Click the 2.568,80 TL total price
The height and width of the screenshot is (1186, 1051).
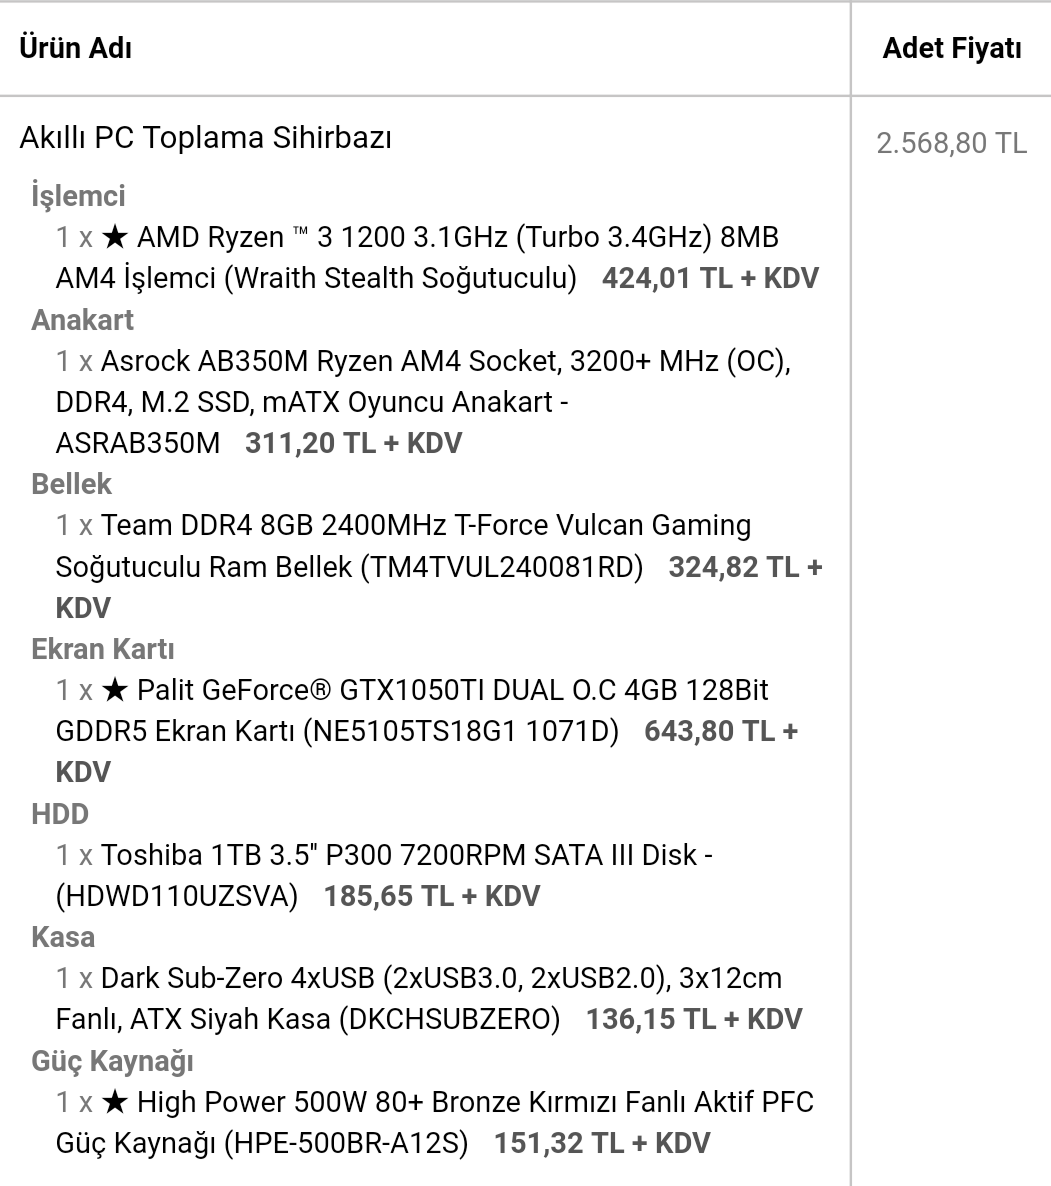[951, 143]
